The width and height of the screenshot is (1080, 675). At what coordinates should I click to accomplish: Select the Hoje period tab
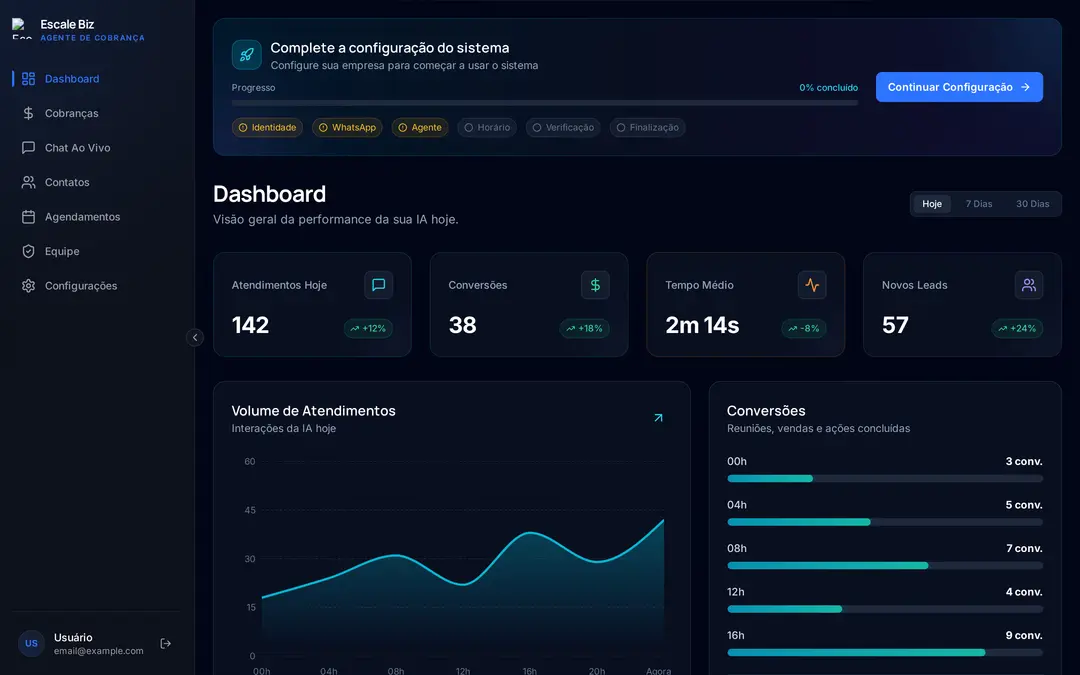click(x=932, y=204)
